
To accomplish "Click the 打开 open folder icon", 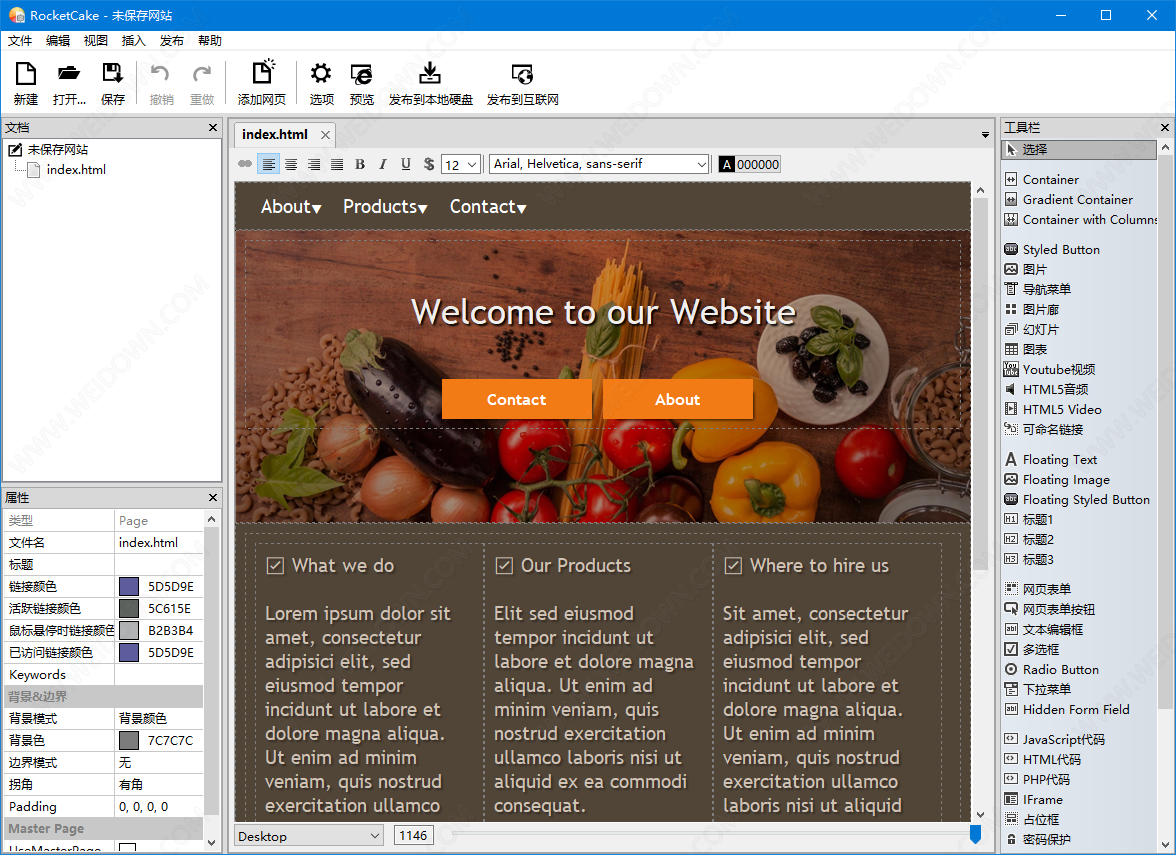I will tap(69, 74).
